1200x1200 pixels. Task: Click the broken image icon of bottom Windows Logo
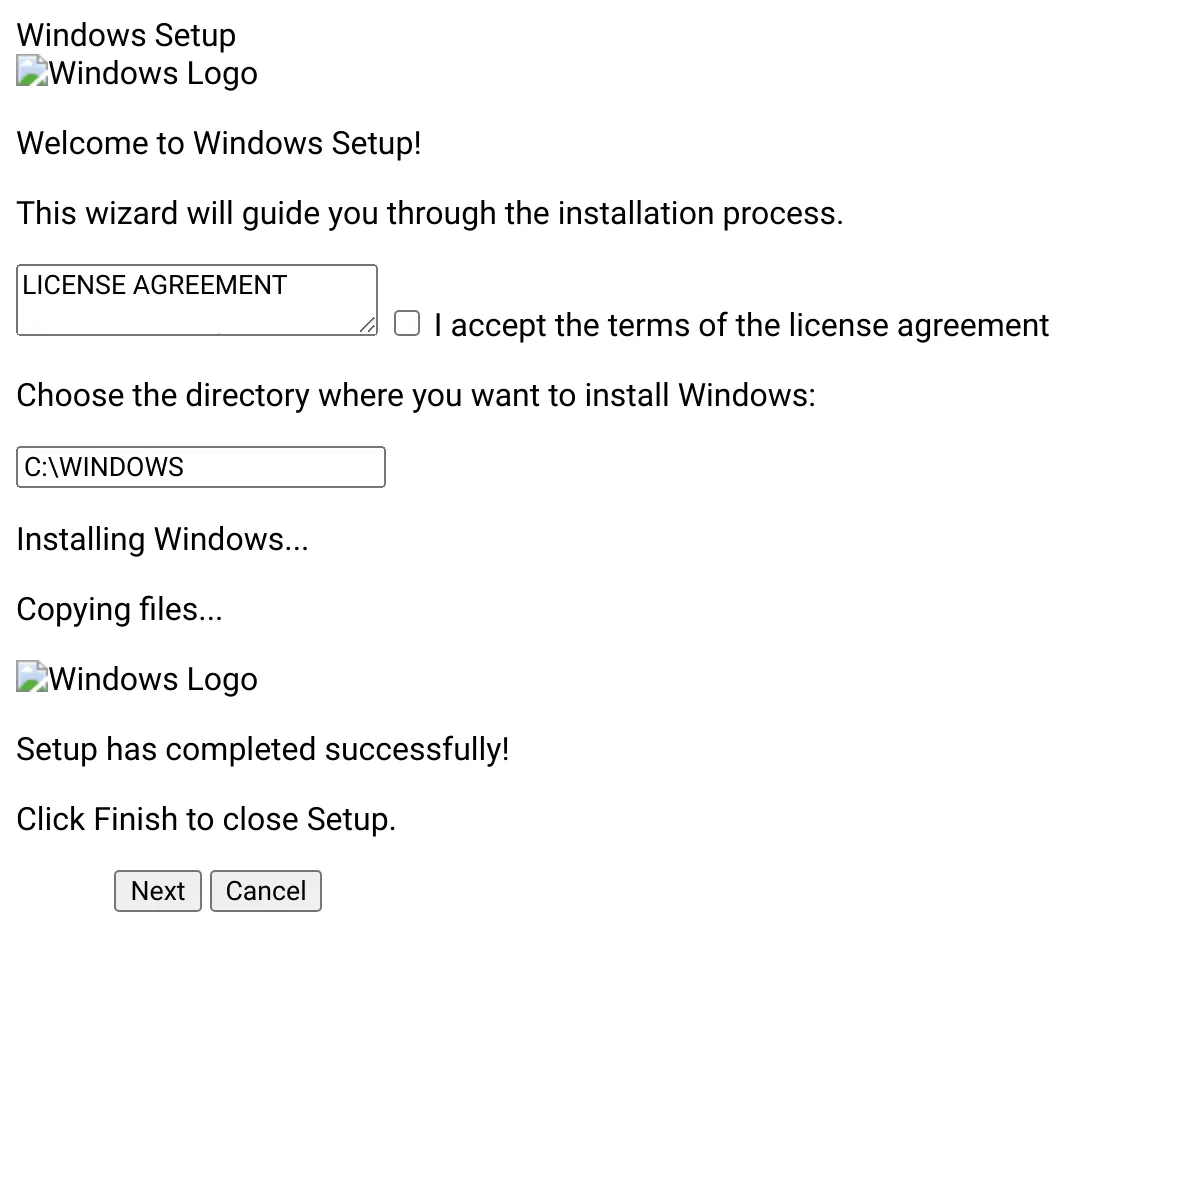(x=32, y=677)
